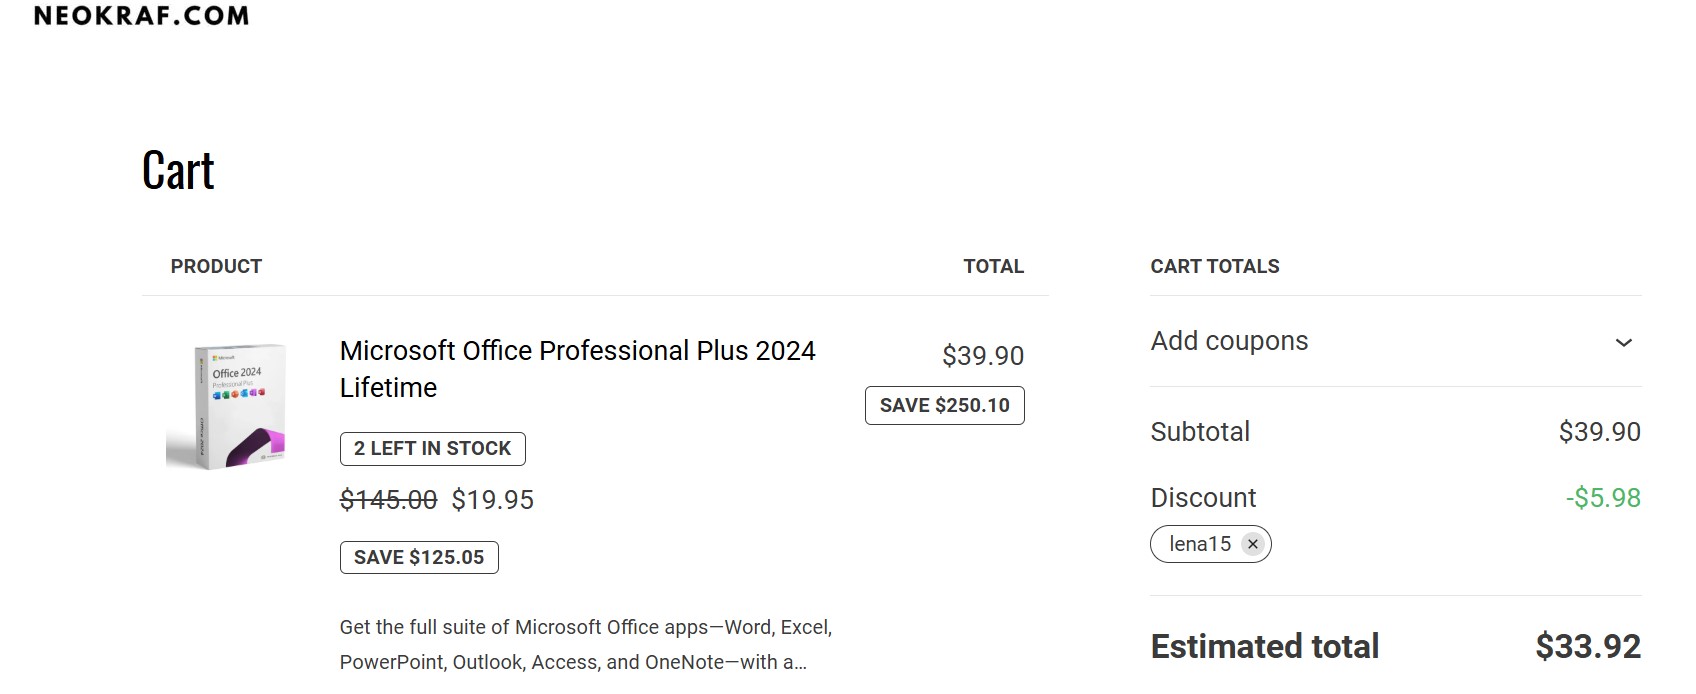The height and width of the screenshot is (694, 1696).
Task: Click the green -$5.98 discount amount
Action: pos(1602,498)
